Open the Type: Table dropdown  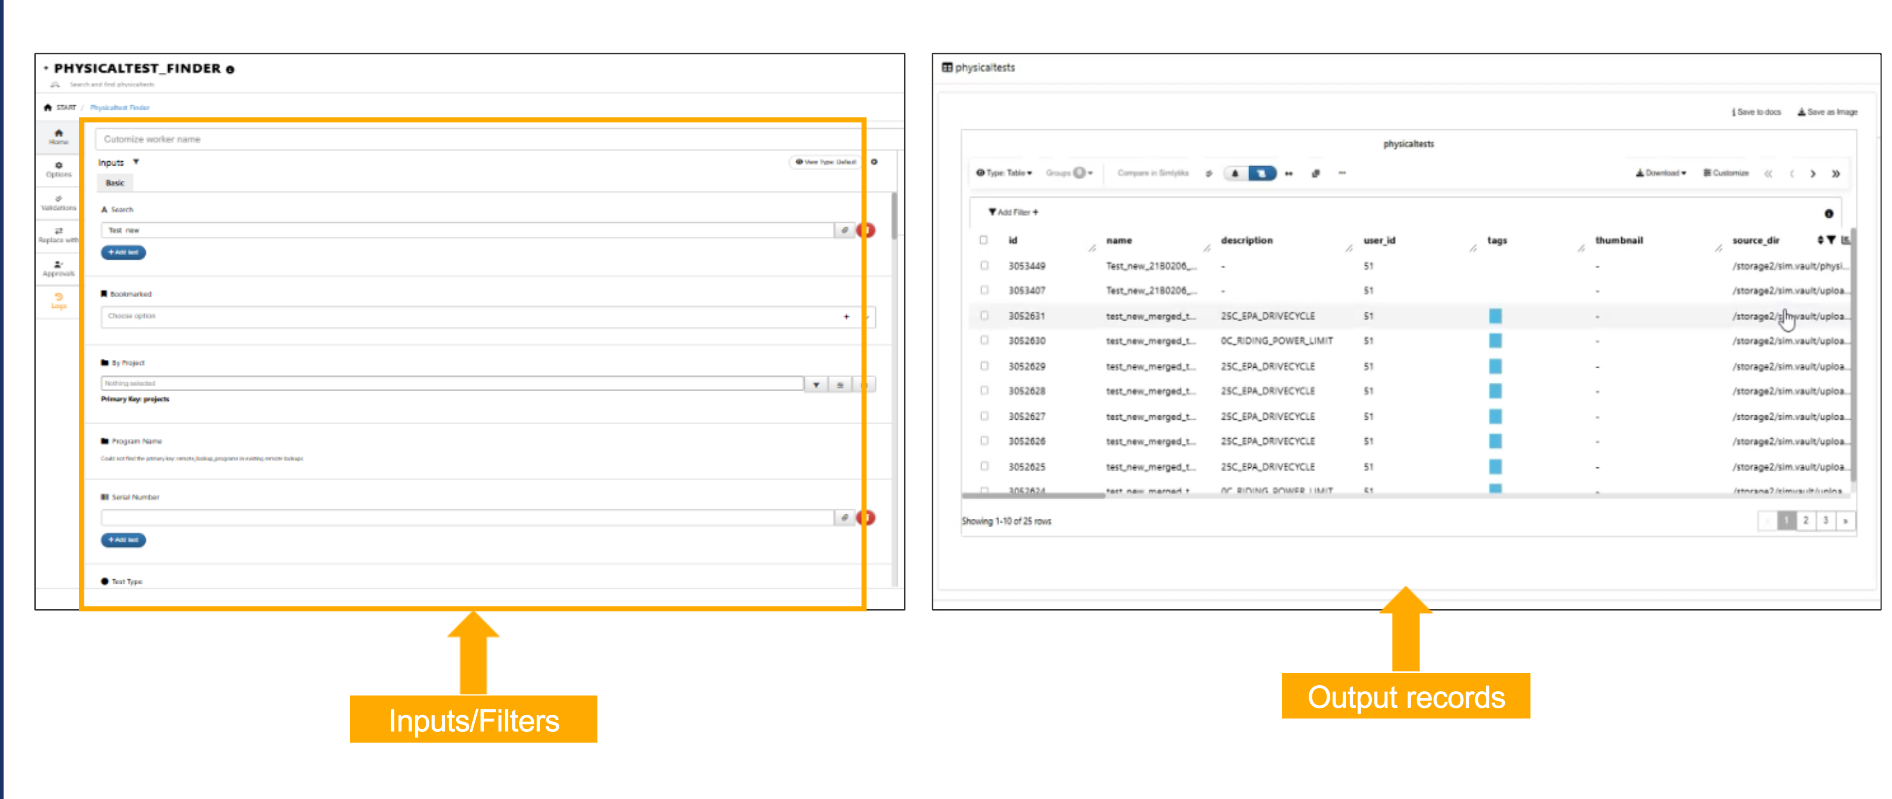pos(1004,173)
